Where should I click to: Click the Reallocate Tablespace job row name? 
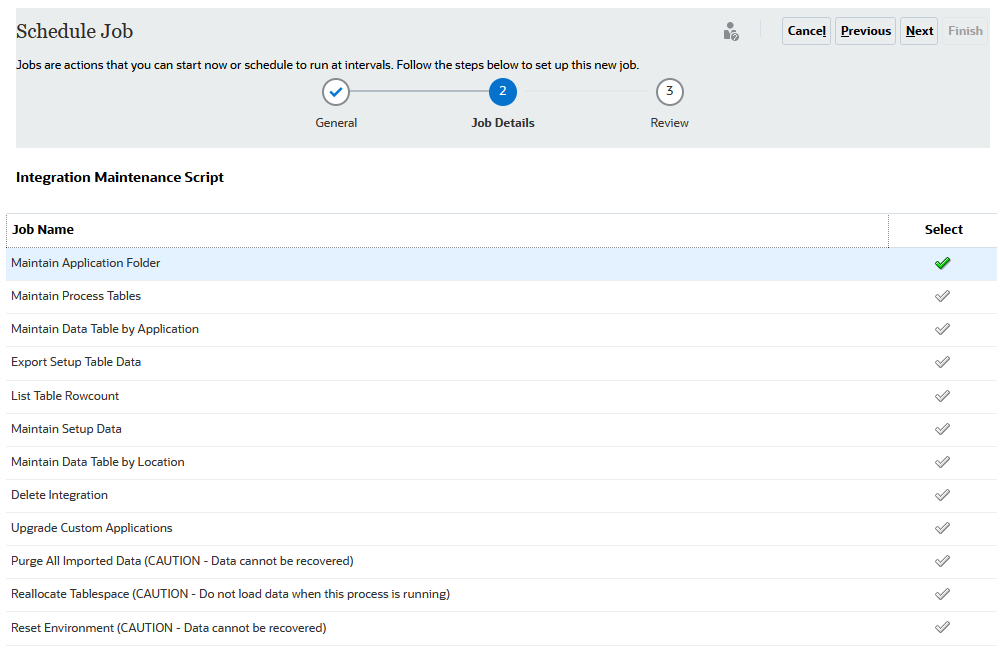(230, 594)
